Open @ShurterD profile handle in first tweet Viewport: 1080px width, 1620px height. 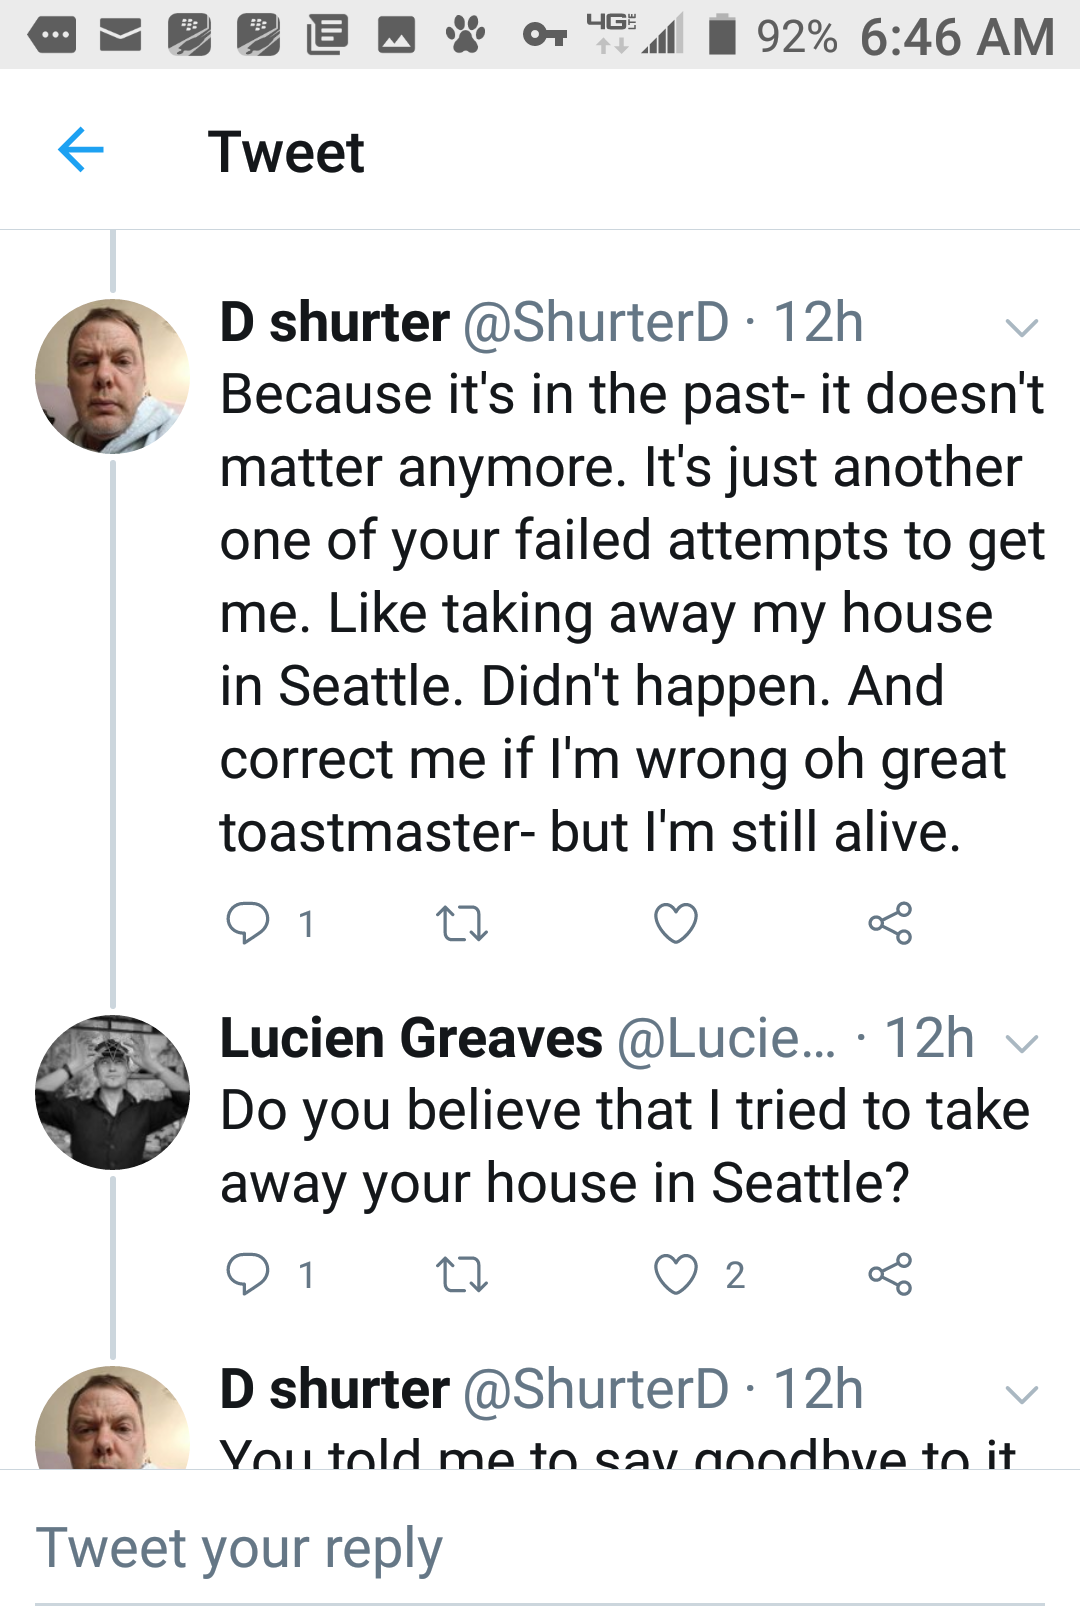pos(596,323)
